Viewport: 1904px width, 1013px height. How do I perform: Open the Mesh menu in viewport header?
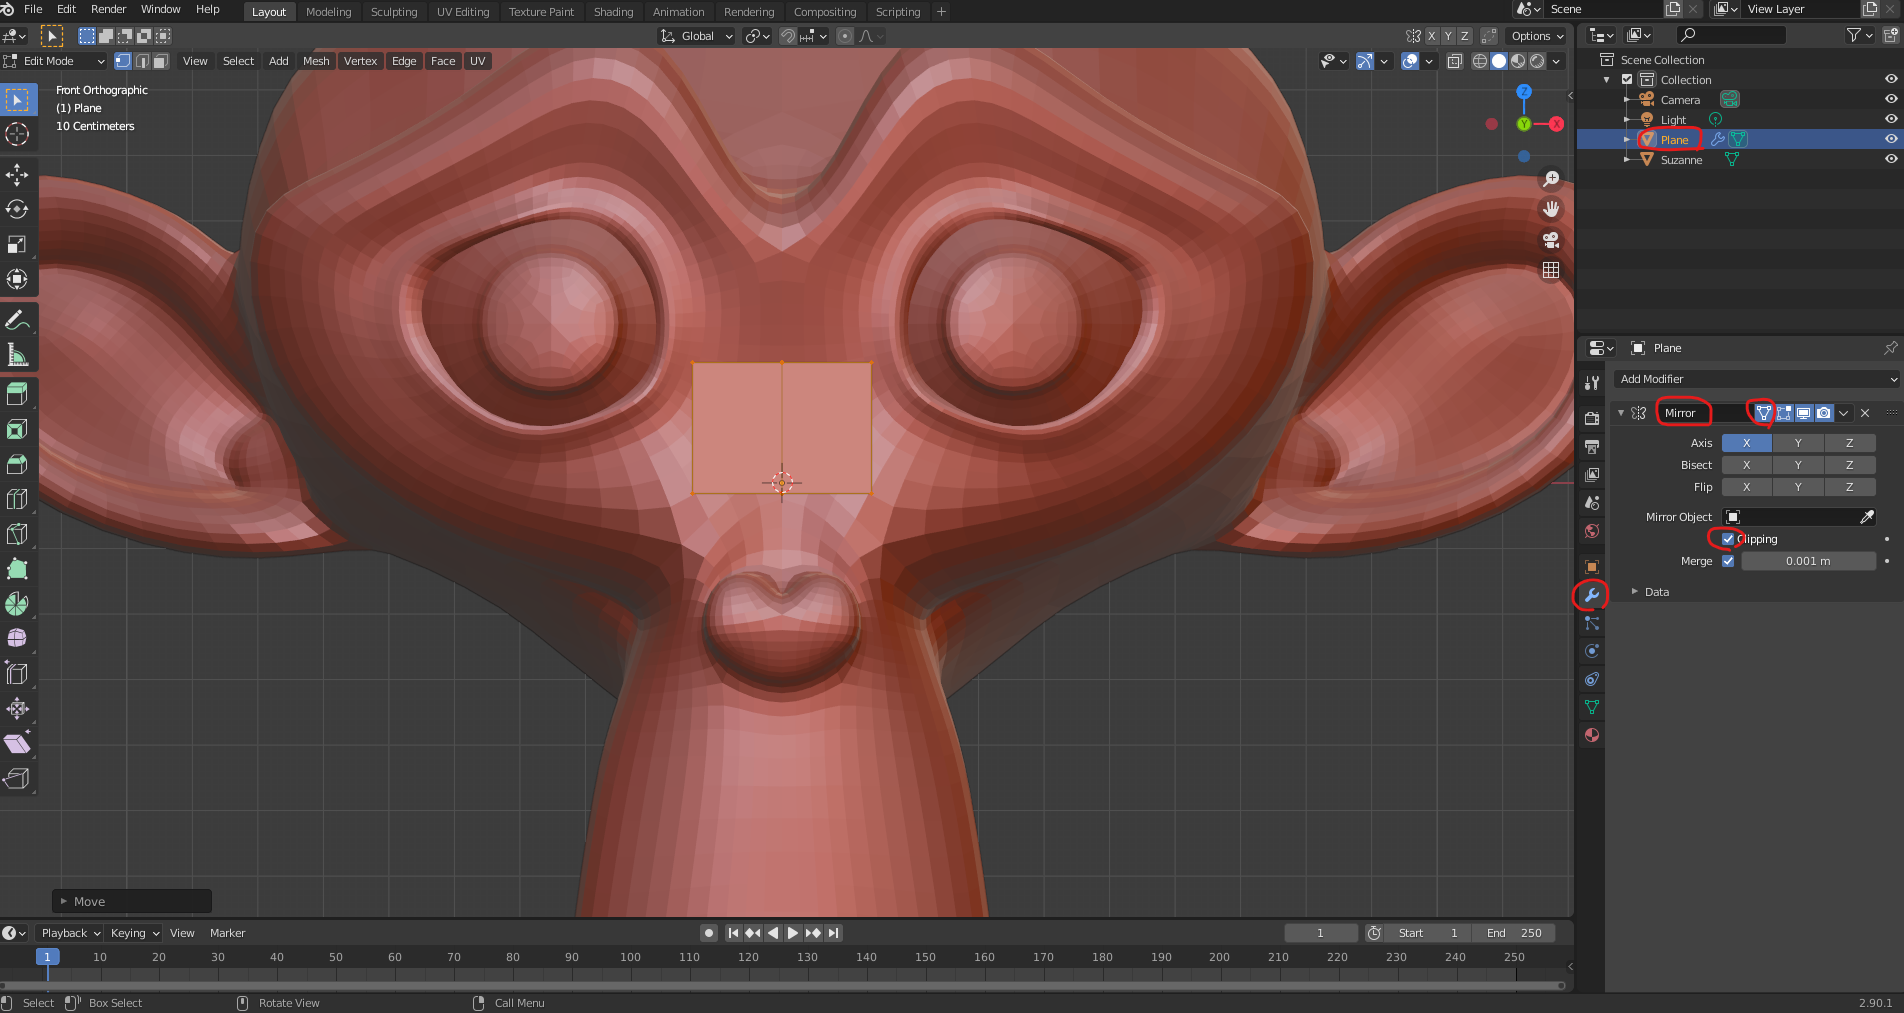coord(316,61)
